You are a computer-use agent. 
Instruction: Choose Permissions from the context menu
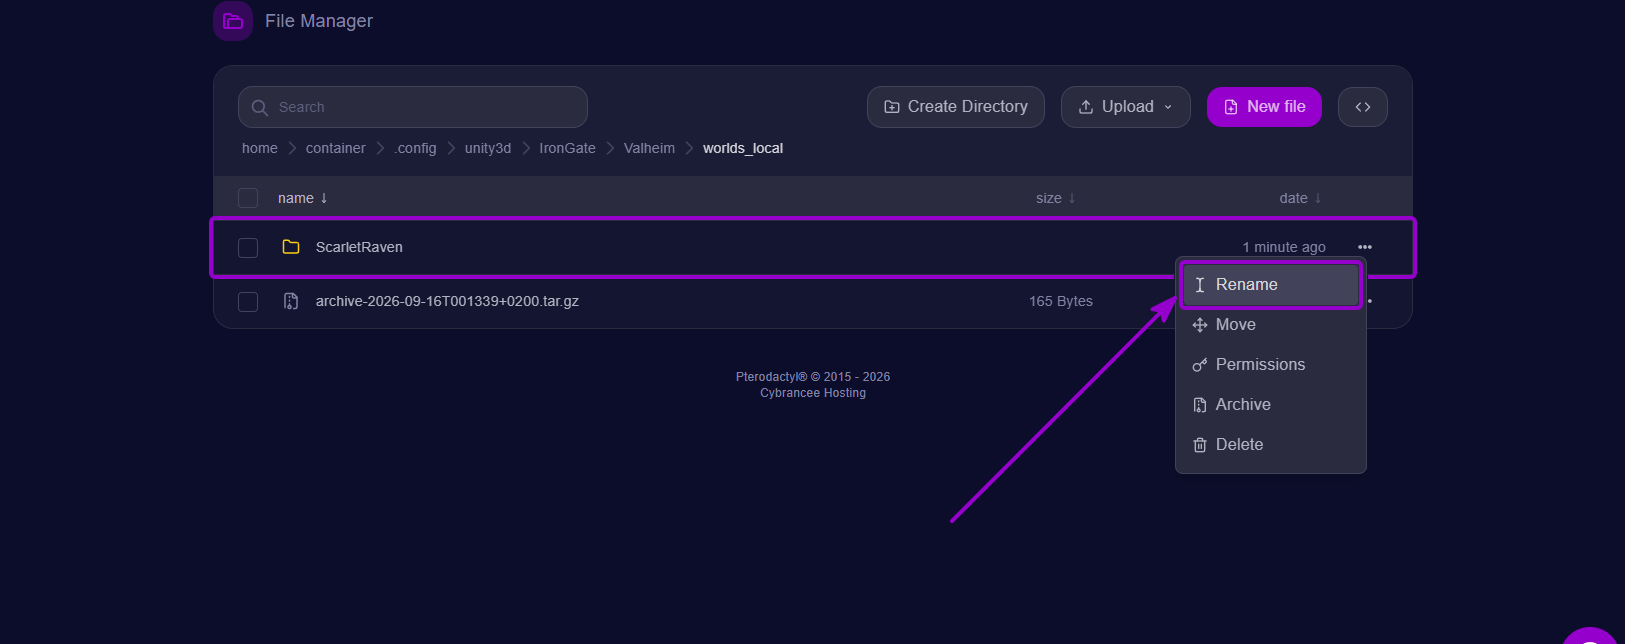tap(1271, 365)
